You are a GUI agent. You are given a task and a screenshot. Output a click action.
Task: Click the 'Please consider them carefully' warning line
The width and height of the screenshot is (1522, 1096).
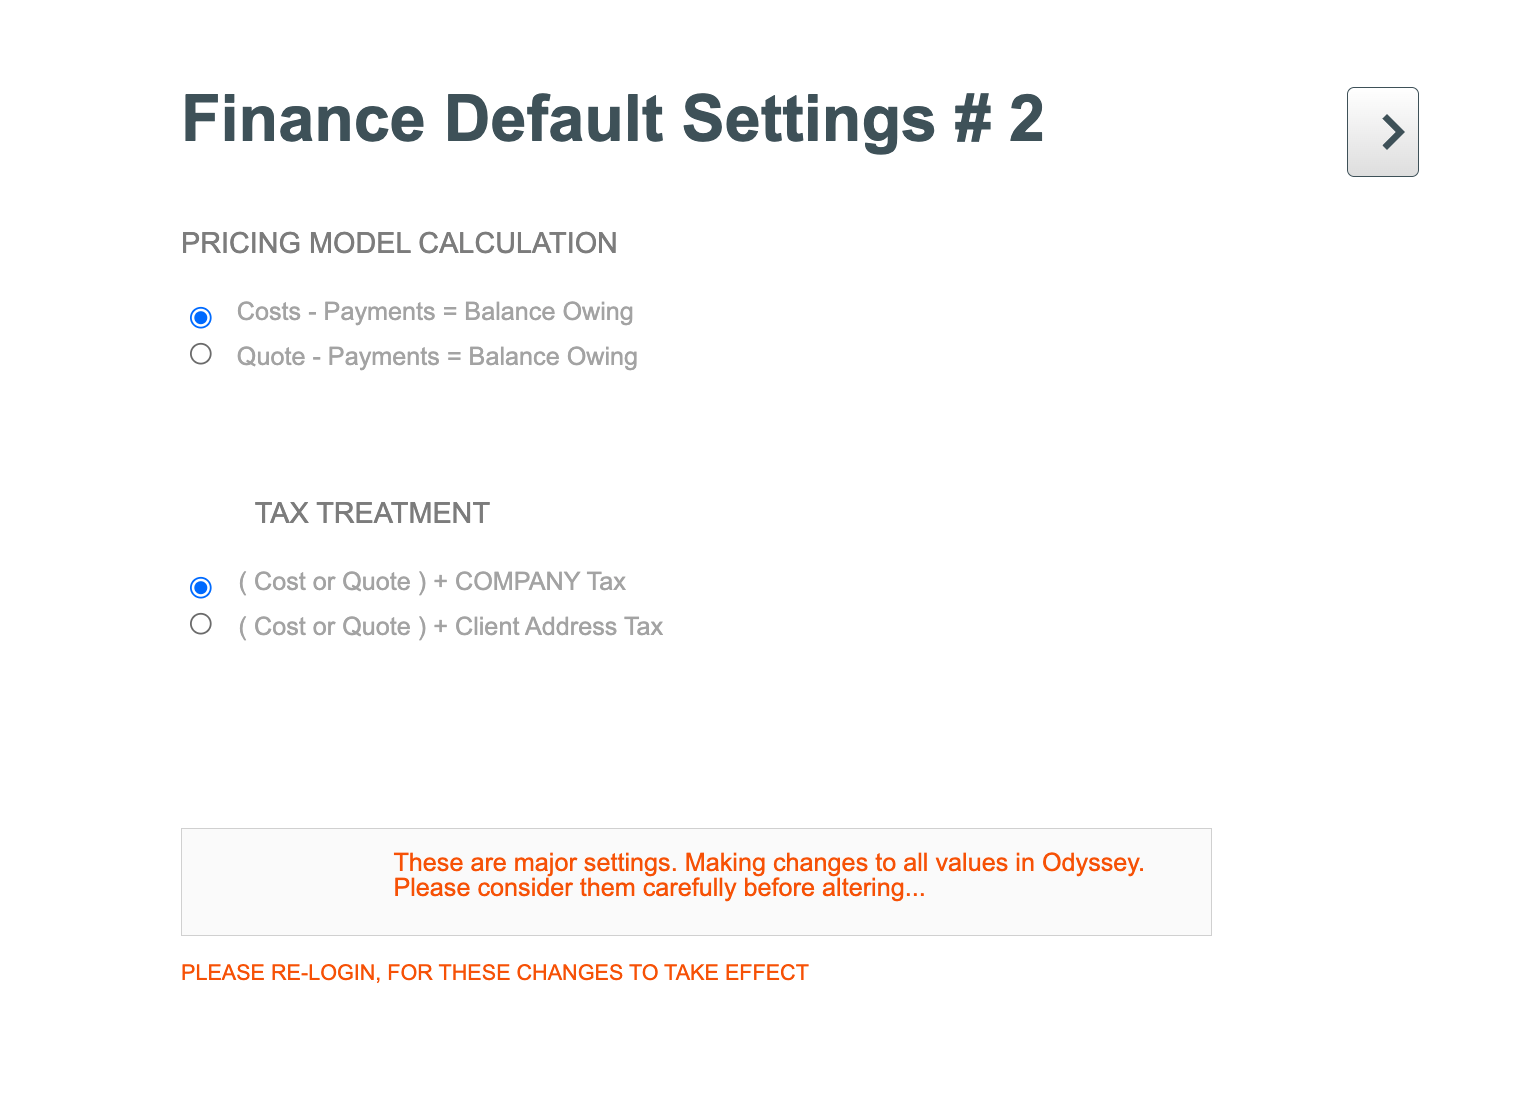659,888
